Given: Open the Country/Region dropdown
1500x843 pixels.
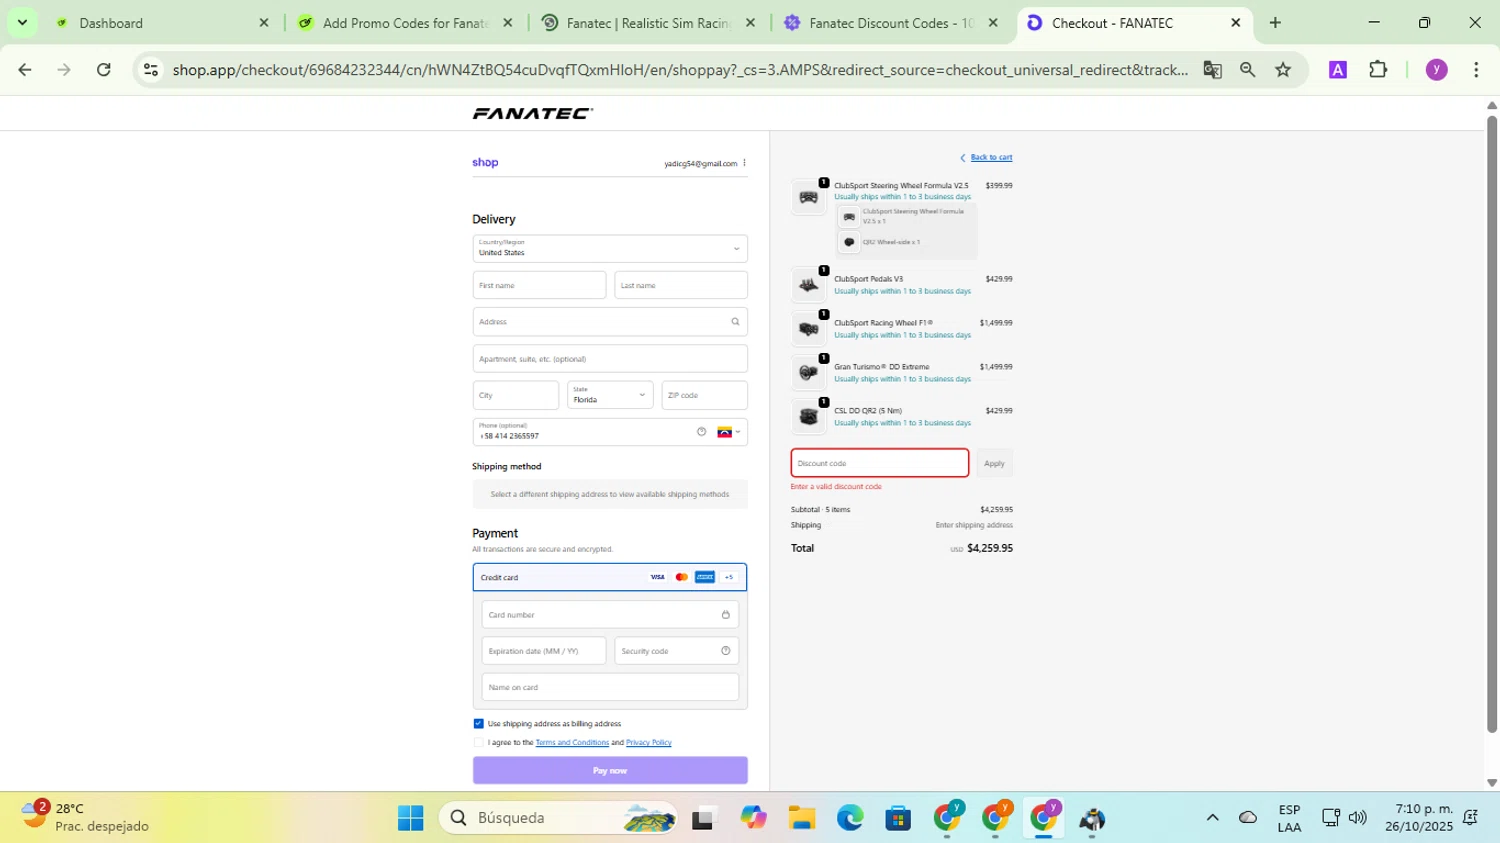Looking at the screenshot, I should (610, 248).
